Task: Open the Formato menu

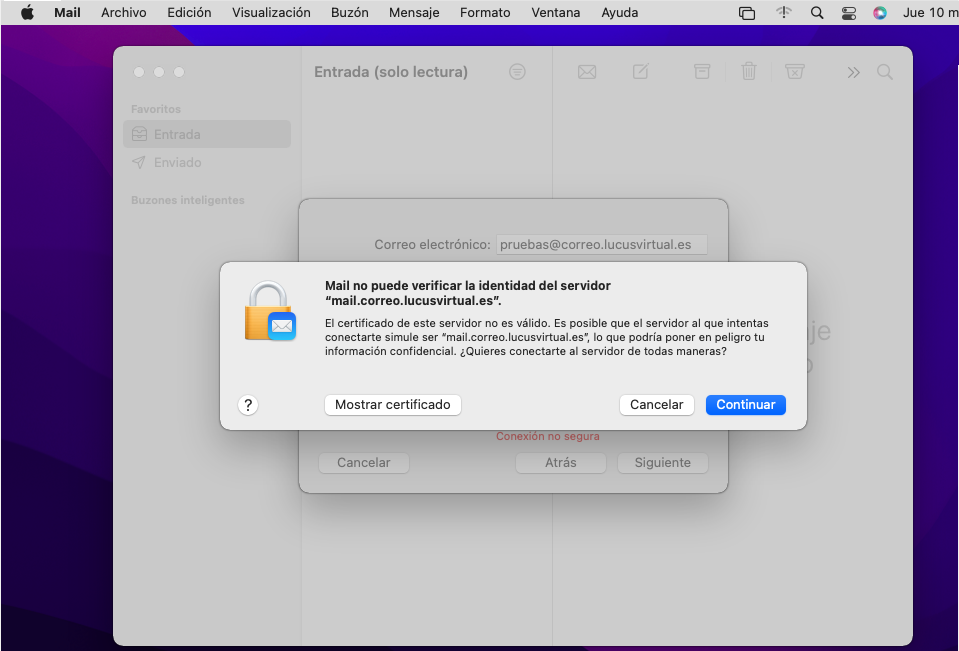Action: click(x=485, y=12)
